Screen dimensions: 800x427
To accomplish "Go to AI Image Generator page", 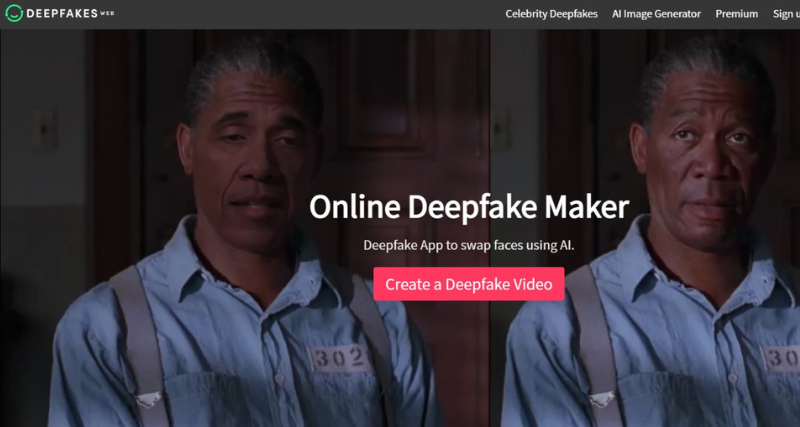I will [656, 14].
